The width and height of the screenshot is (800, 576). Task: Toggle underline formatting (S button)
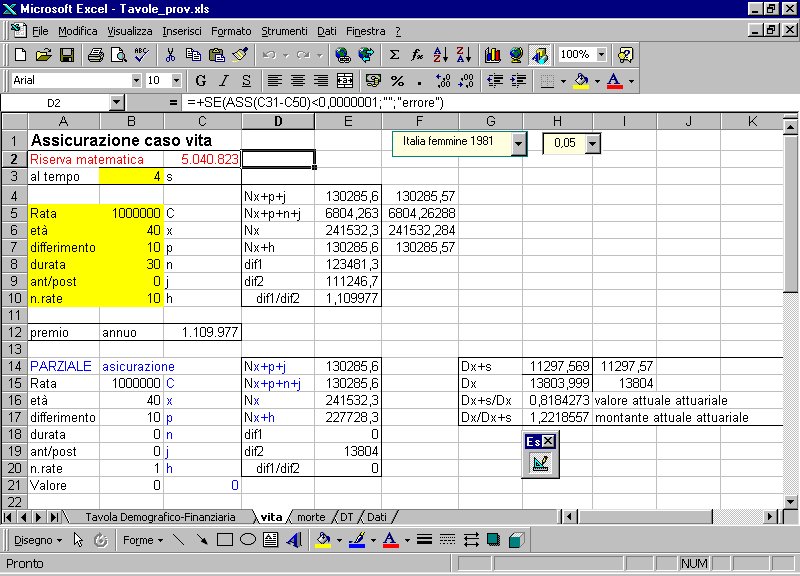pos(245,80)
